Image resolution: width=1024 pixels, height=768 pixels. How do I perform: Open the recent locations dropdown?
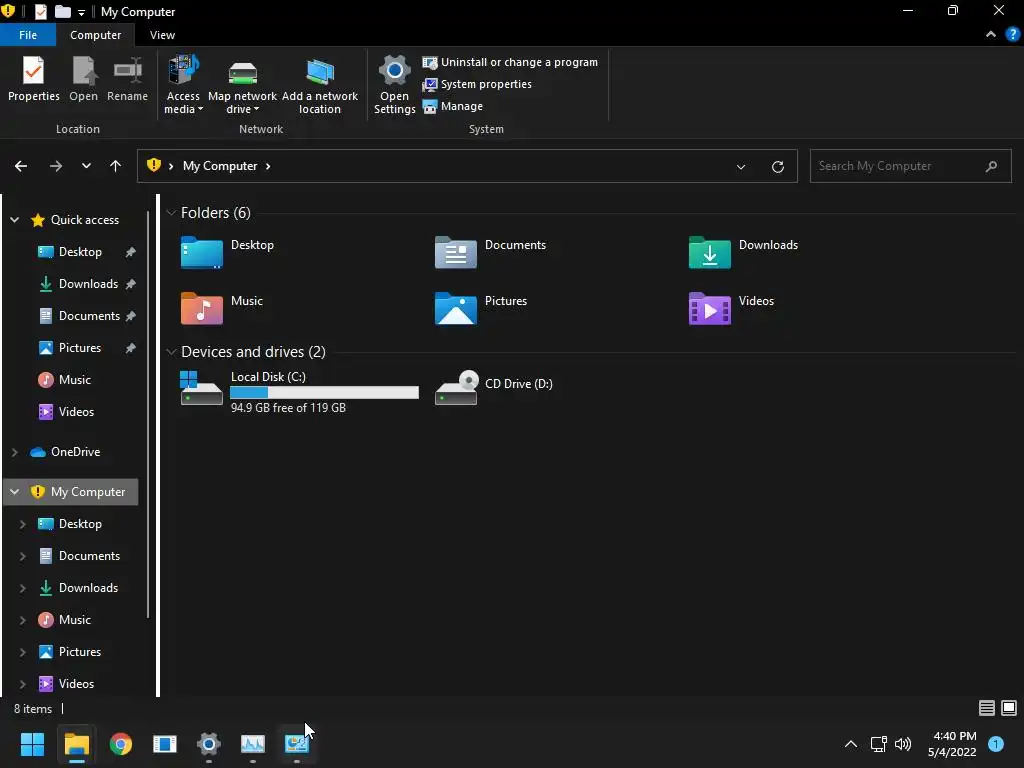(x=86, y=166)
